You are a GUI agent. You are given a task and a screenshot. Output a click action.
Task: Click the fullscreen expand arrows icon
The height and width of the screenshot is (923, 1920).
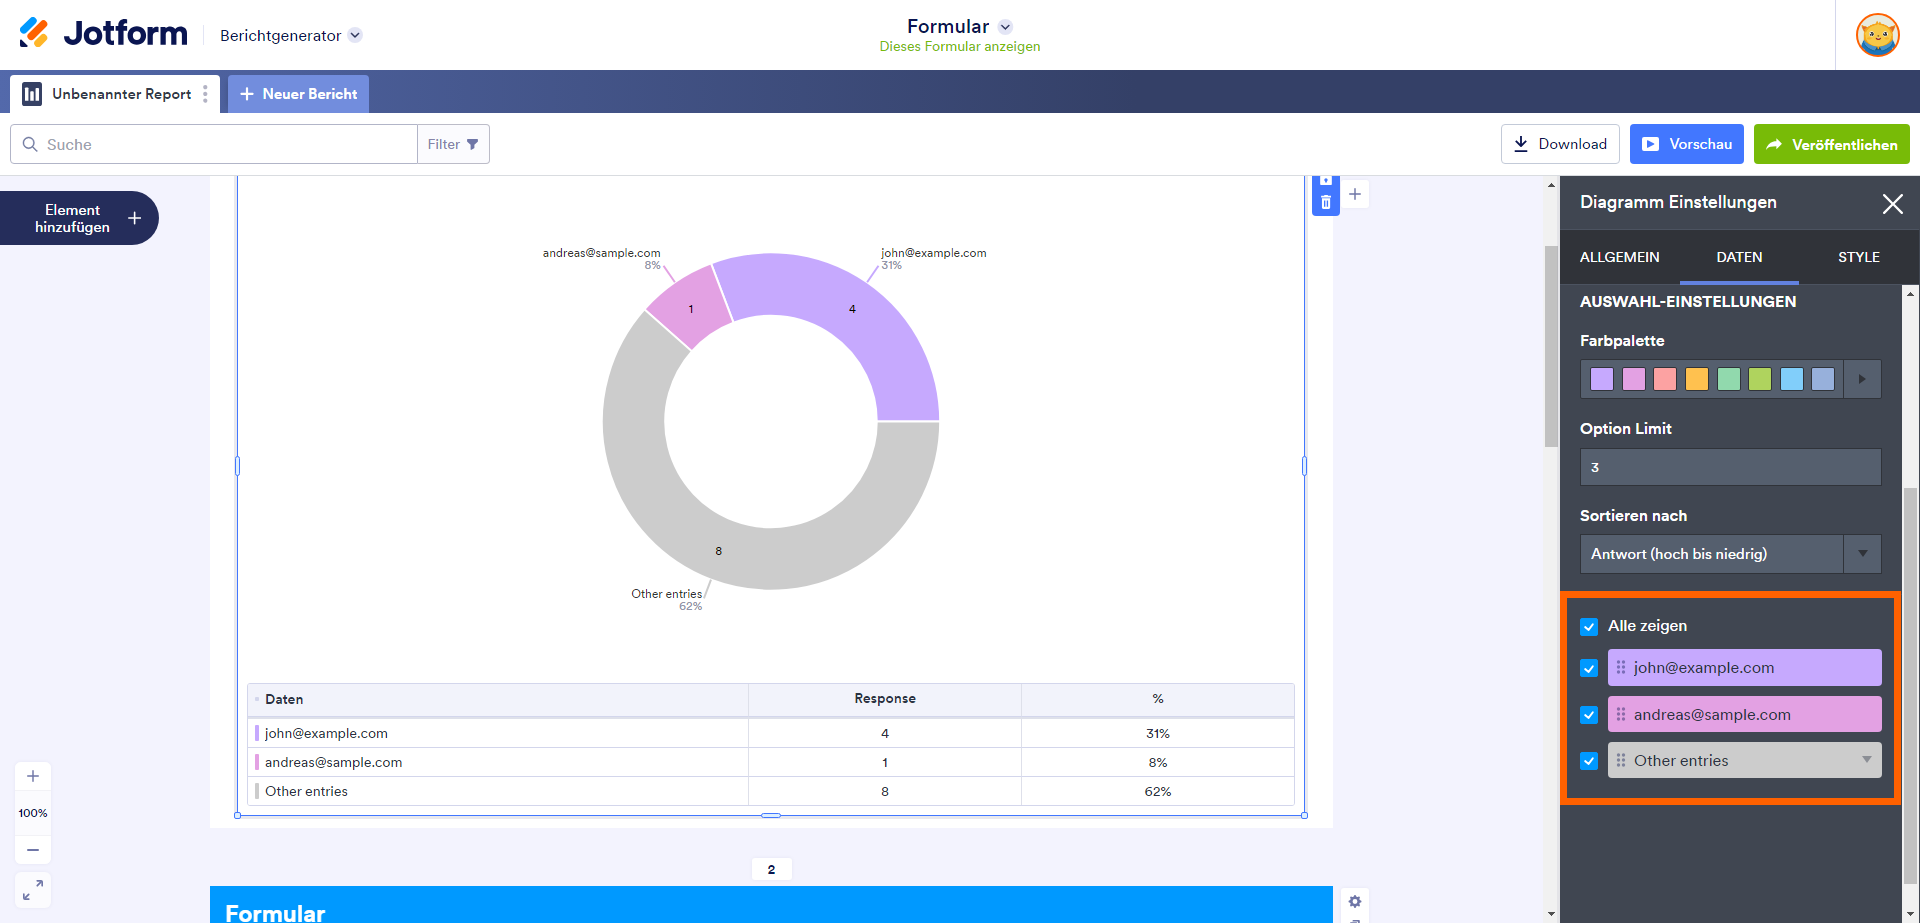click(x=33, y=889)
